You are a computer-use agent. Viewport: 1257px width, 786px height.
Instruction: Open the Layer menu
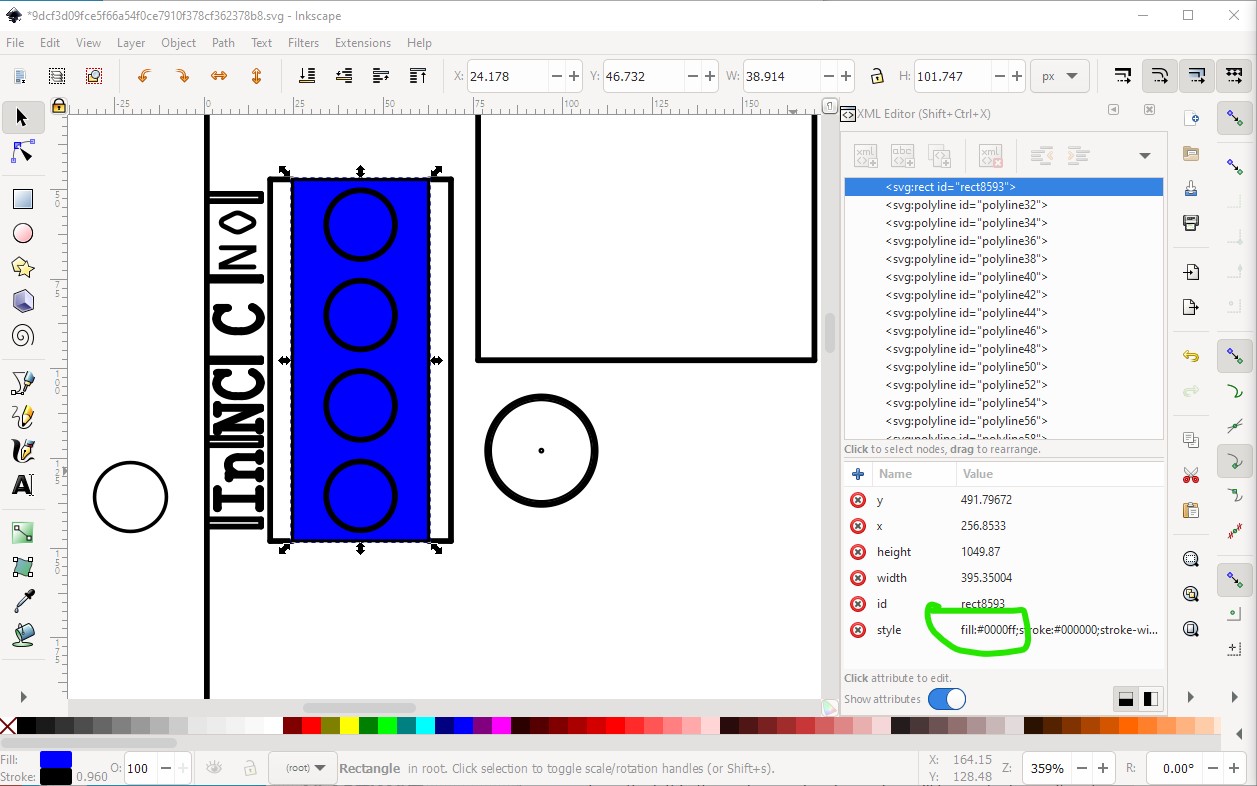(x=131, y=43)
